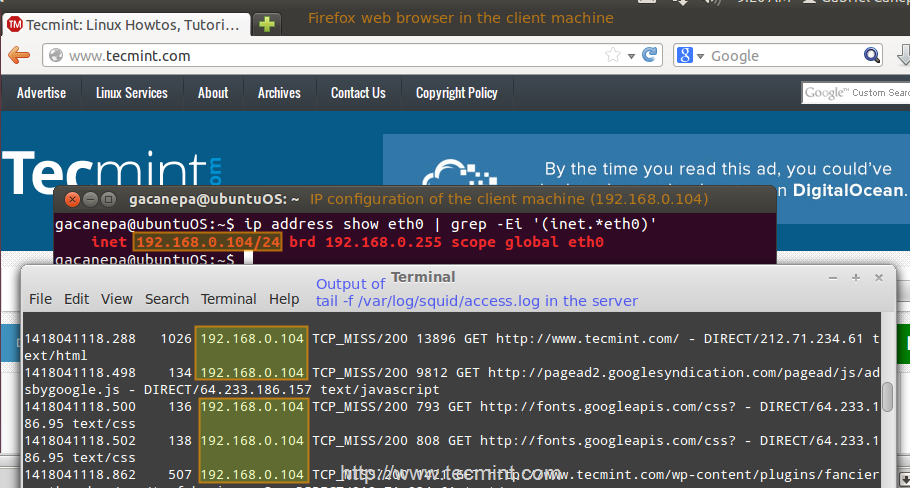Open the About nav link
910x488 pixels.
(213, 93)
